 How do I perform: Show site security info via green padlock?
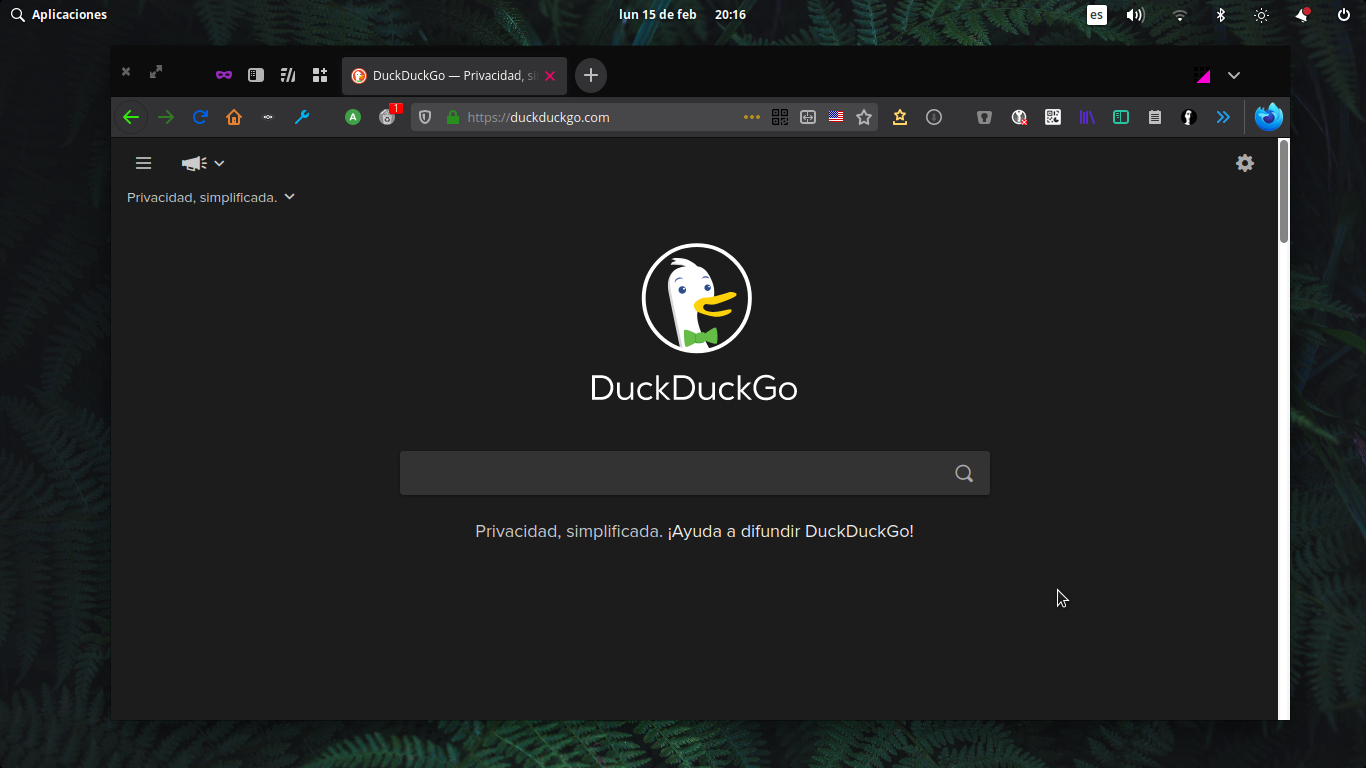[x=453, y=117]
